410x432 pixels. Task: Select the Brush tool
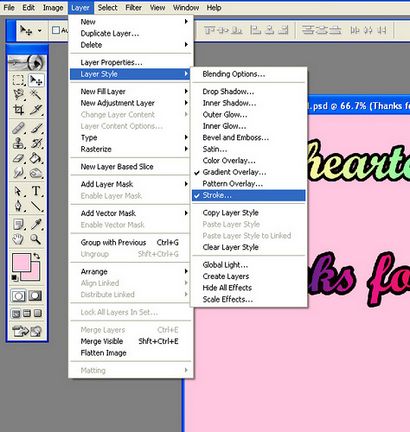(36, 128)
